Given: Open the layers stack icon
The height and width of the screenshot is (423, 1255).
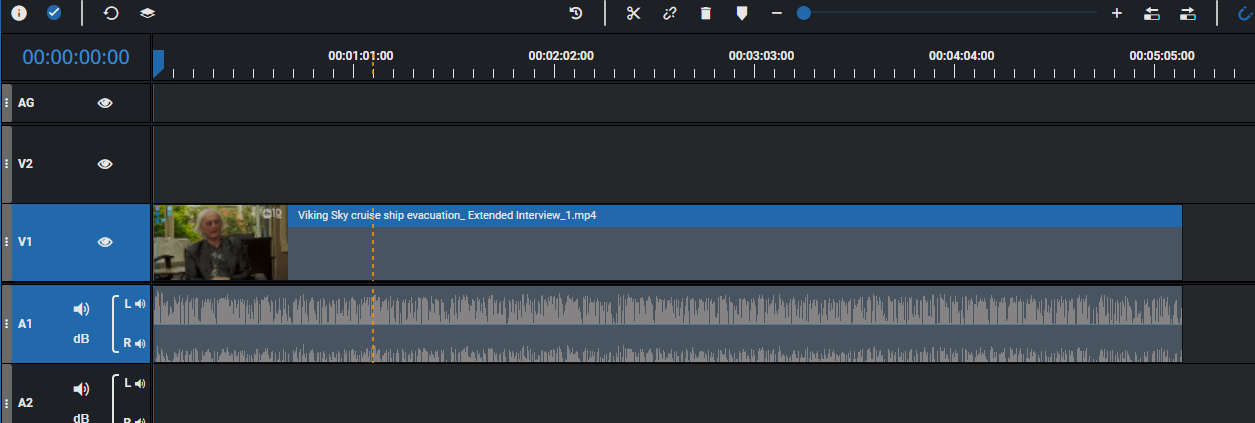Looking at the screenshot, I should [147, 13].
